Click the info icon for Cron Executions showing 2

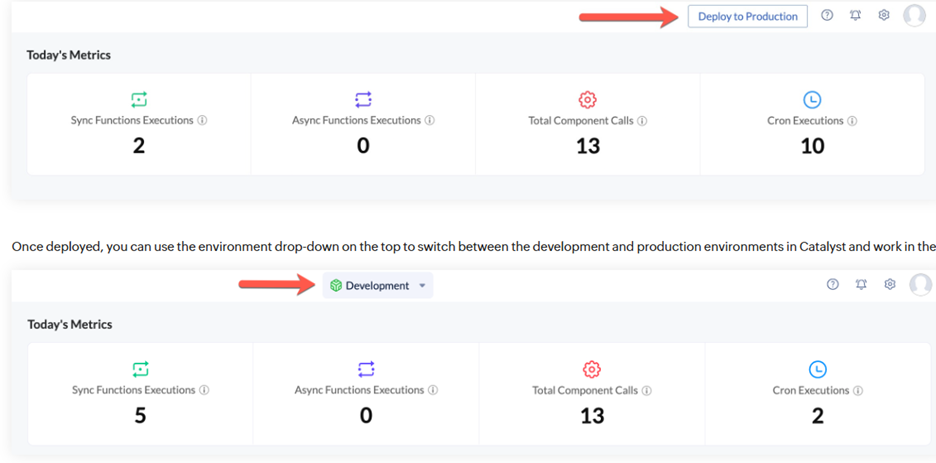tap(857, 391)
